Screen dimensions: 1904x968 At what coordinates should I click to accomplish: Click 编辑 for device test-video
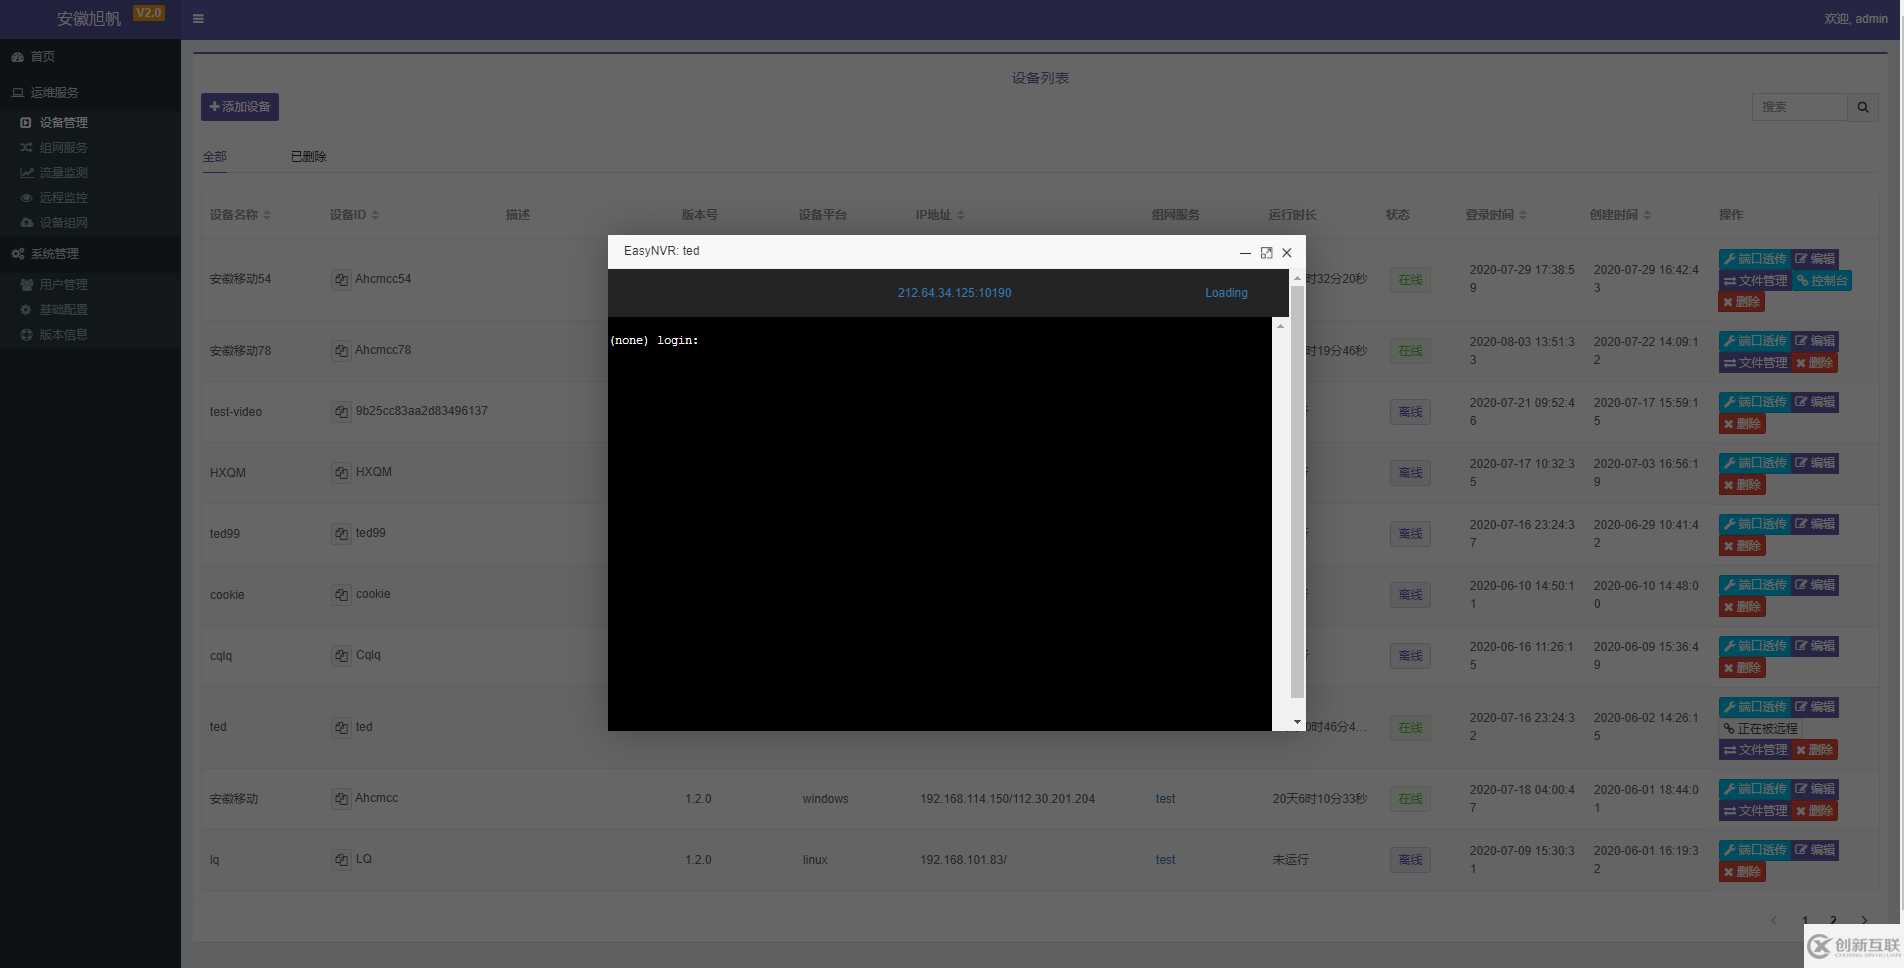pos(1815,402)
